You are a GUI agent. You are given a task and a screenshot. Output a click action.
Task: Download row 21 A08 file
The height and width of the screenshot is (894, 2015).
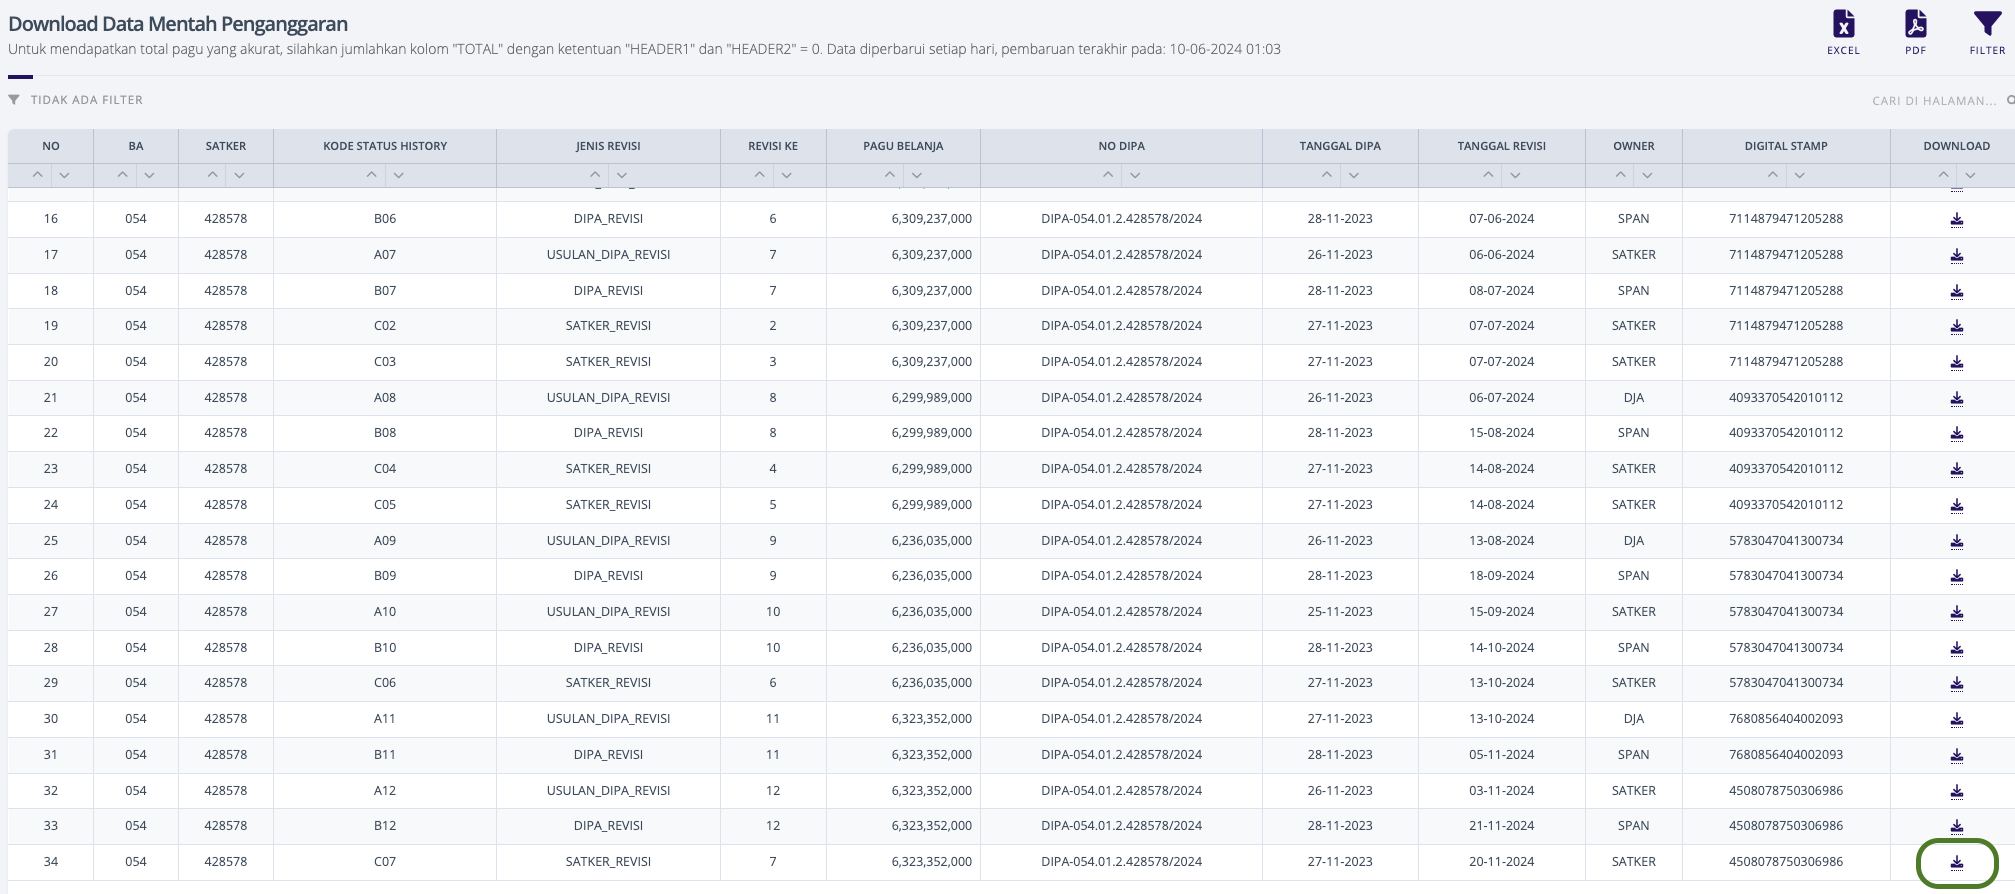[1957, 399]
